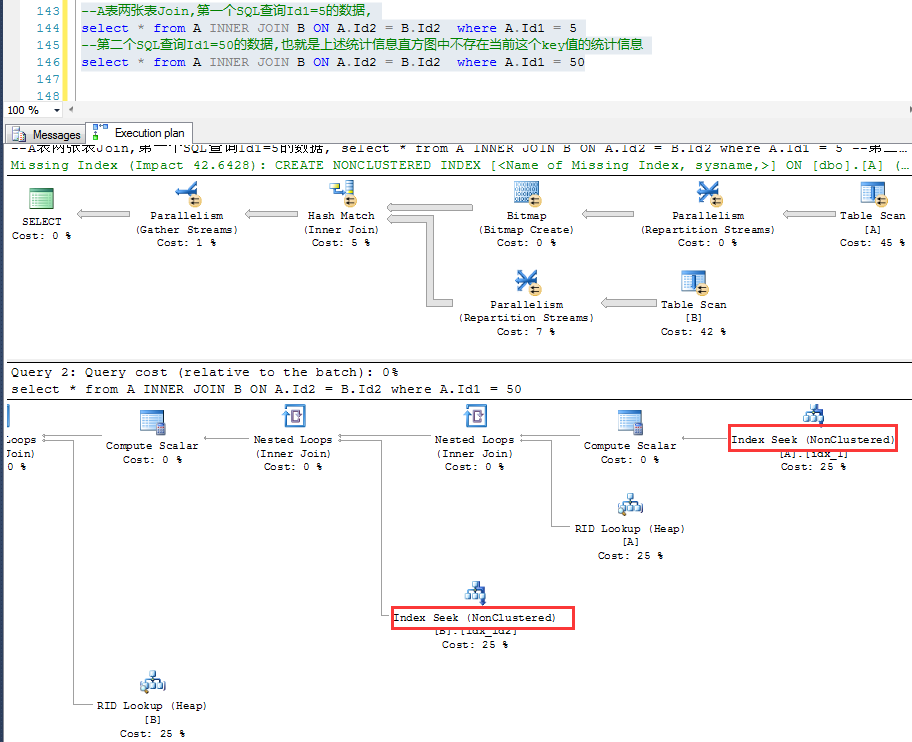Click line 144 select statement in editor
The height and width of the screenshot is (742, 912).
click(x=329, y=28)
